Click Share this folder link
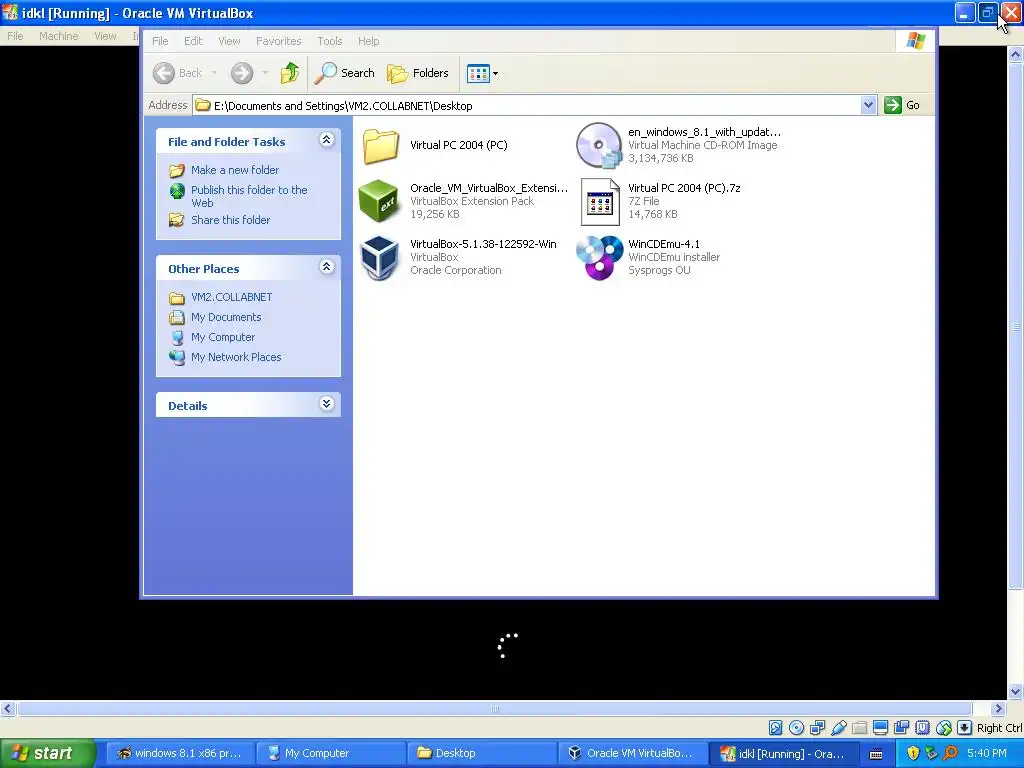 coord(231,220)
